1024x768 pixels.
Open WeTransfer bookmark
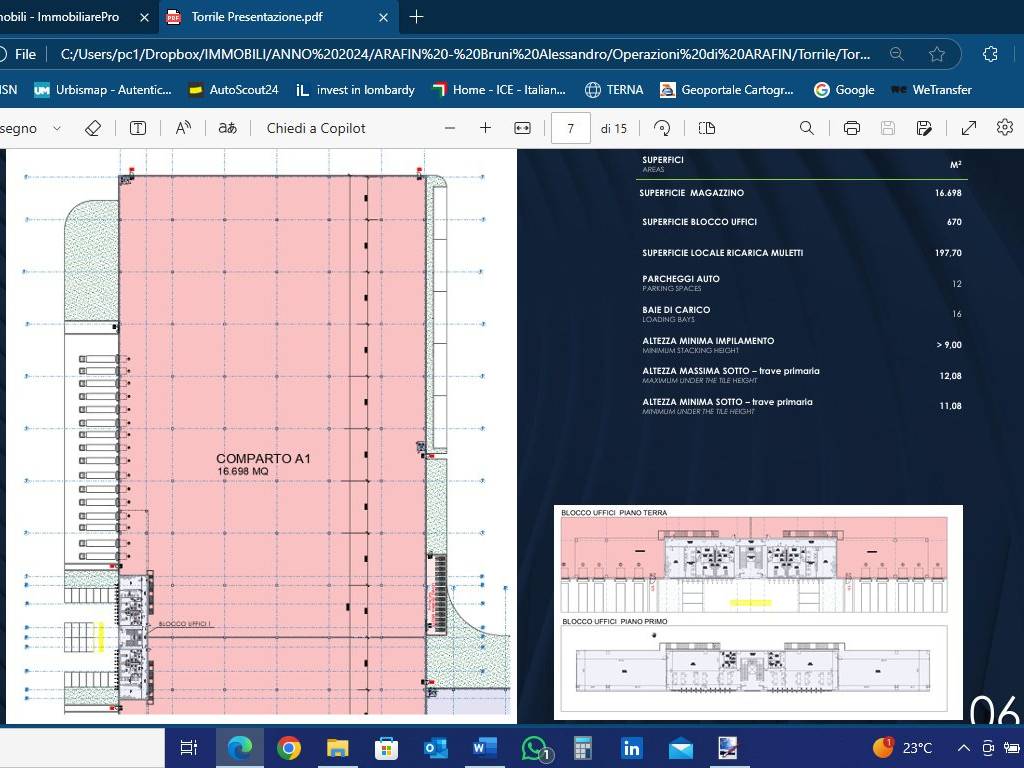[931, 90]
